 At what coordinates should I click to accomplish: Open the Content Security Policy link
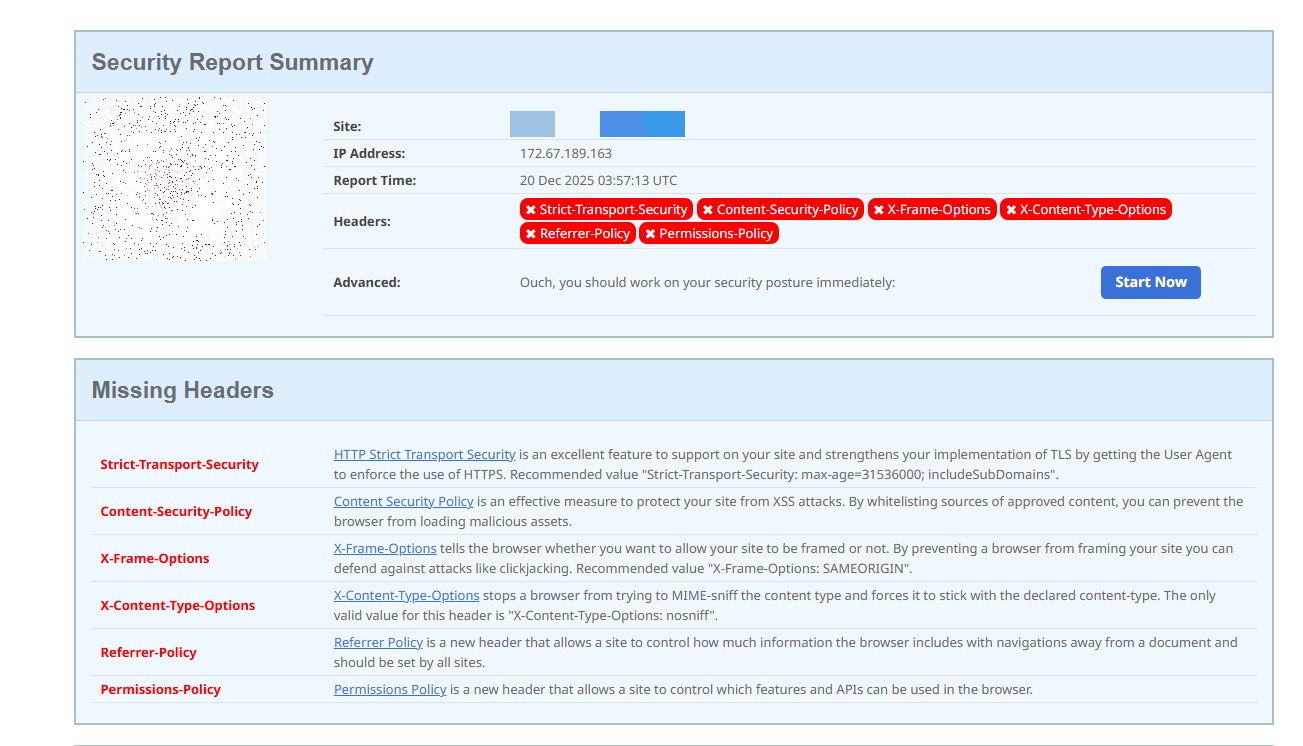(403, 501)
